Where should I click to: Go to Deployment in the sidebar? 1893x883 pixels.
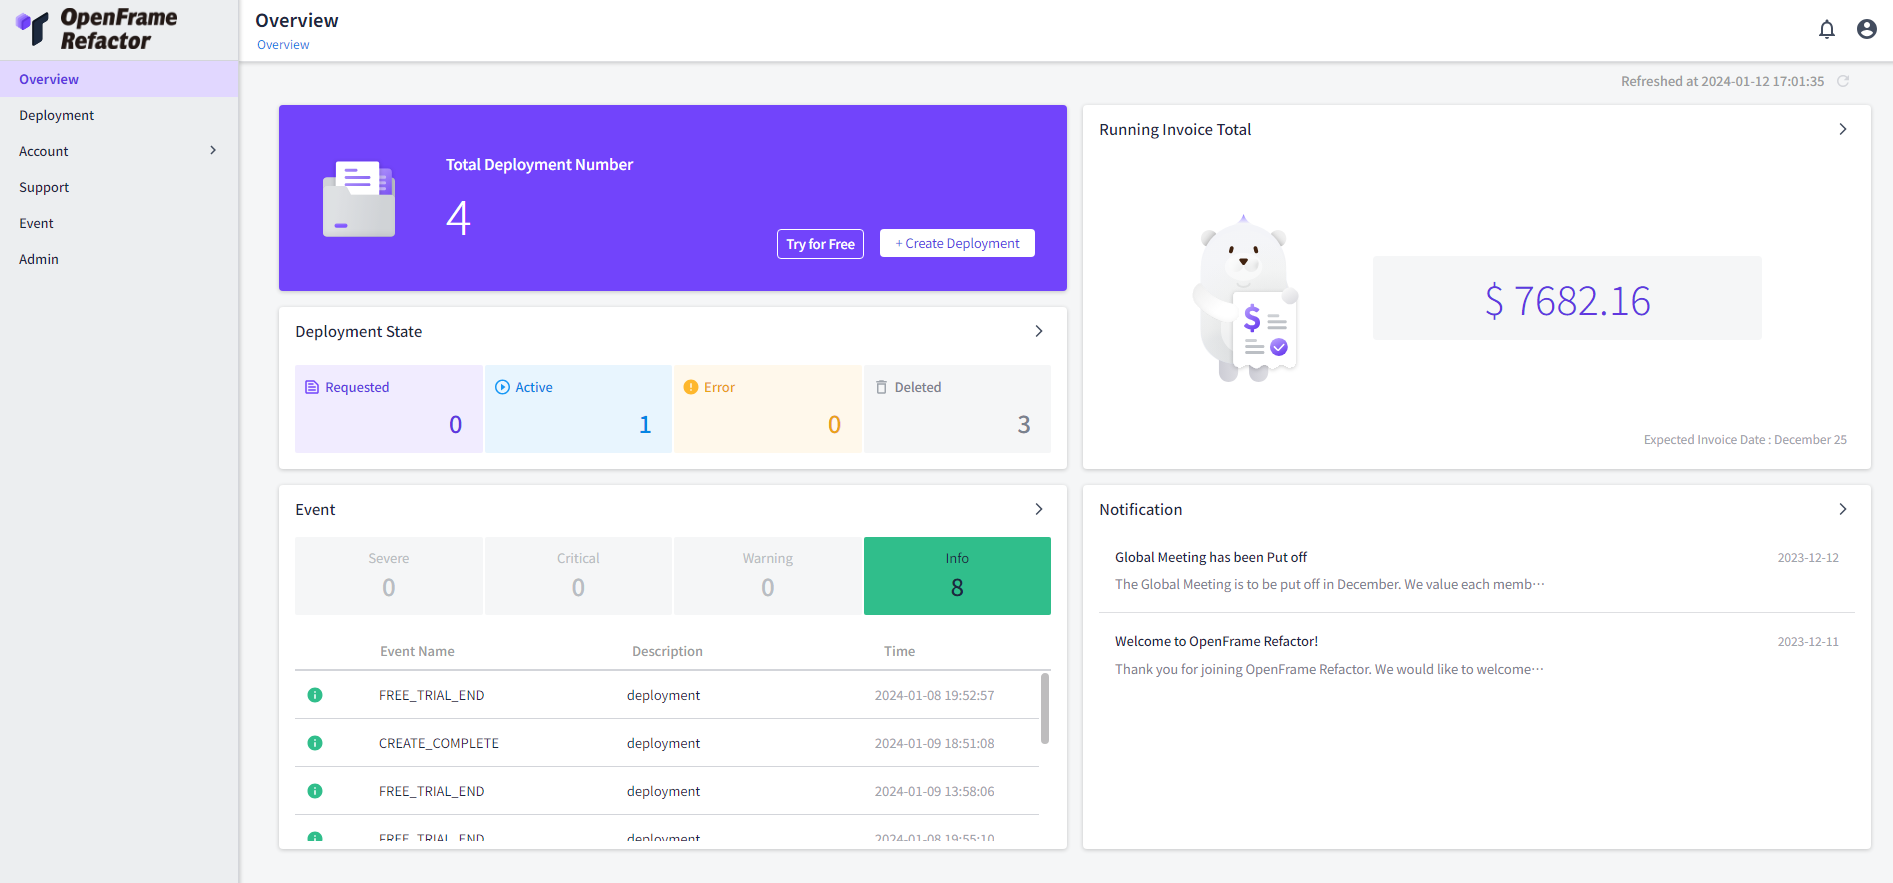[x=57, y=115]
